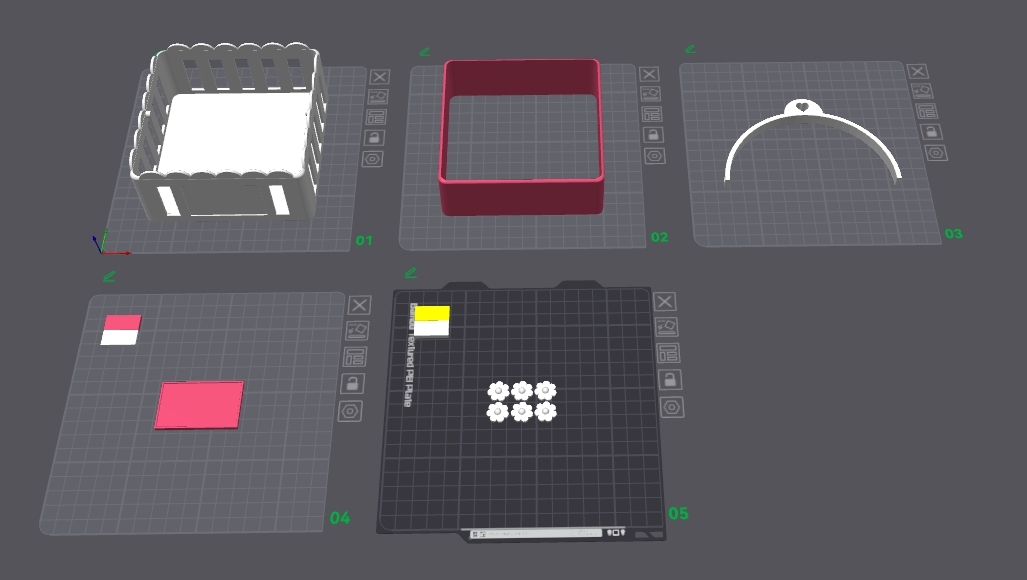The image size is (1027, 580).
Task: Open plate 04 settings hexagon icon
Action: click(x=350, y=411)
